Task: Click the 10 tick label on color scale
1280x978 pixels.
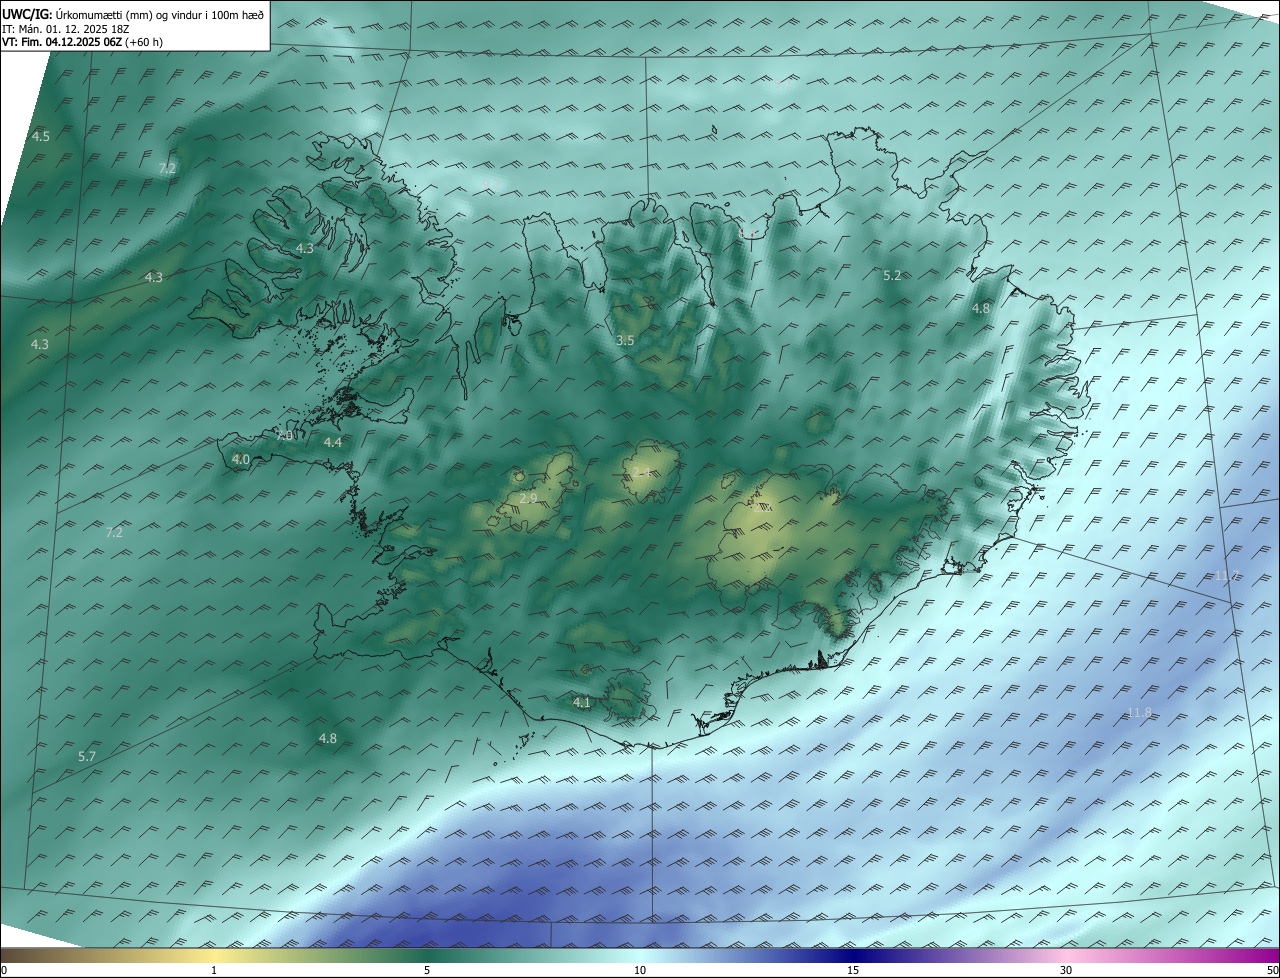Action: [640, 970]
